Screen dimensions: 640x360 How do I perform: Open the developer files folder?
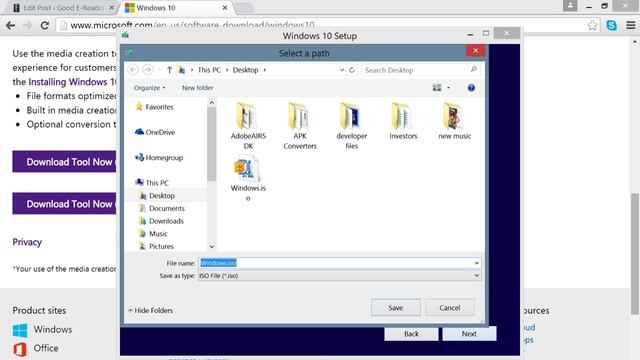click(351, 126)
